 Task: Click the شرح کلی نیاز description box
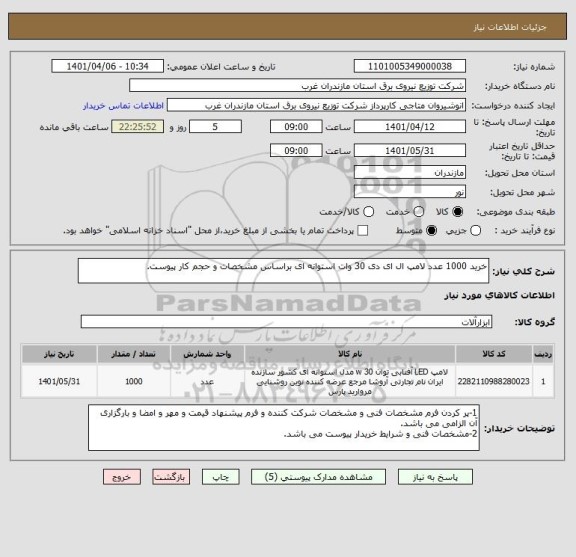point(283,271)
